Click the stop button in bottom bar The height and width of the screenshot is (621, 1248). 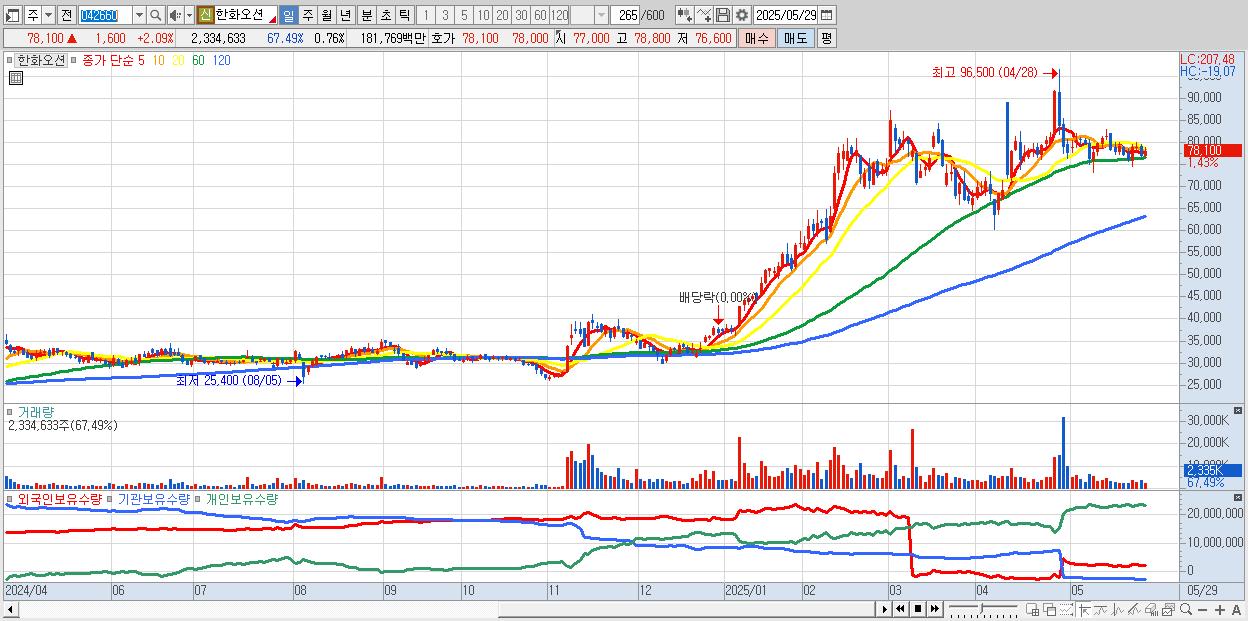918,609
